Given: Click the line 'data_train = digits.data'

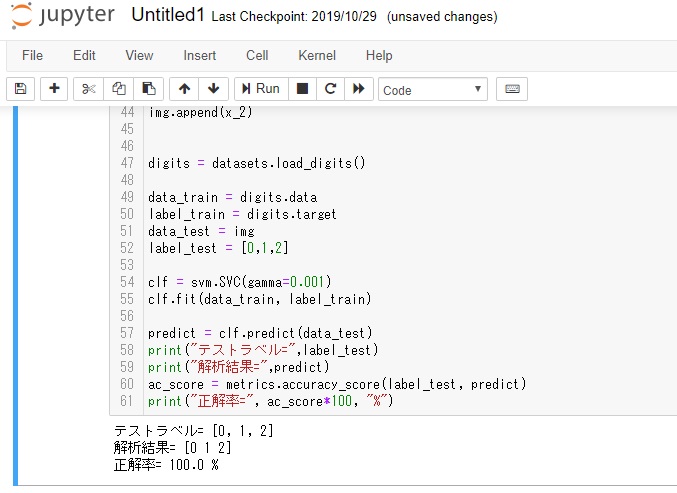Looking at the screenshot, I should coord(233,197).
